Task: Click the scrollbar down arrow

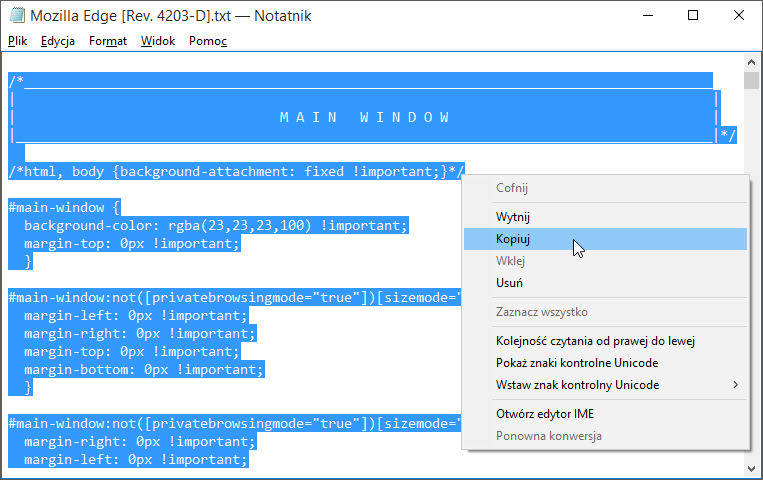Action: point(751,469)
